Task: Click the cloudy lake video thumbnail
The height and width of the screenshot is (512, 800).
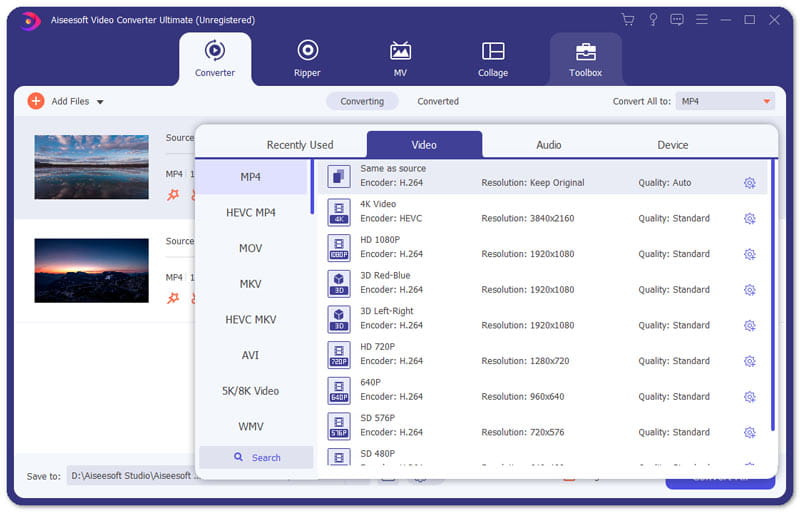Action: (91, 167)
